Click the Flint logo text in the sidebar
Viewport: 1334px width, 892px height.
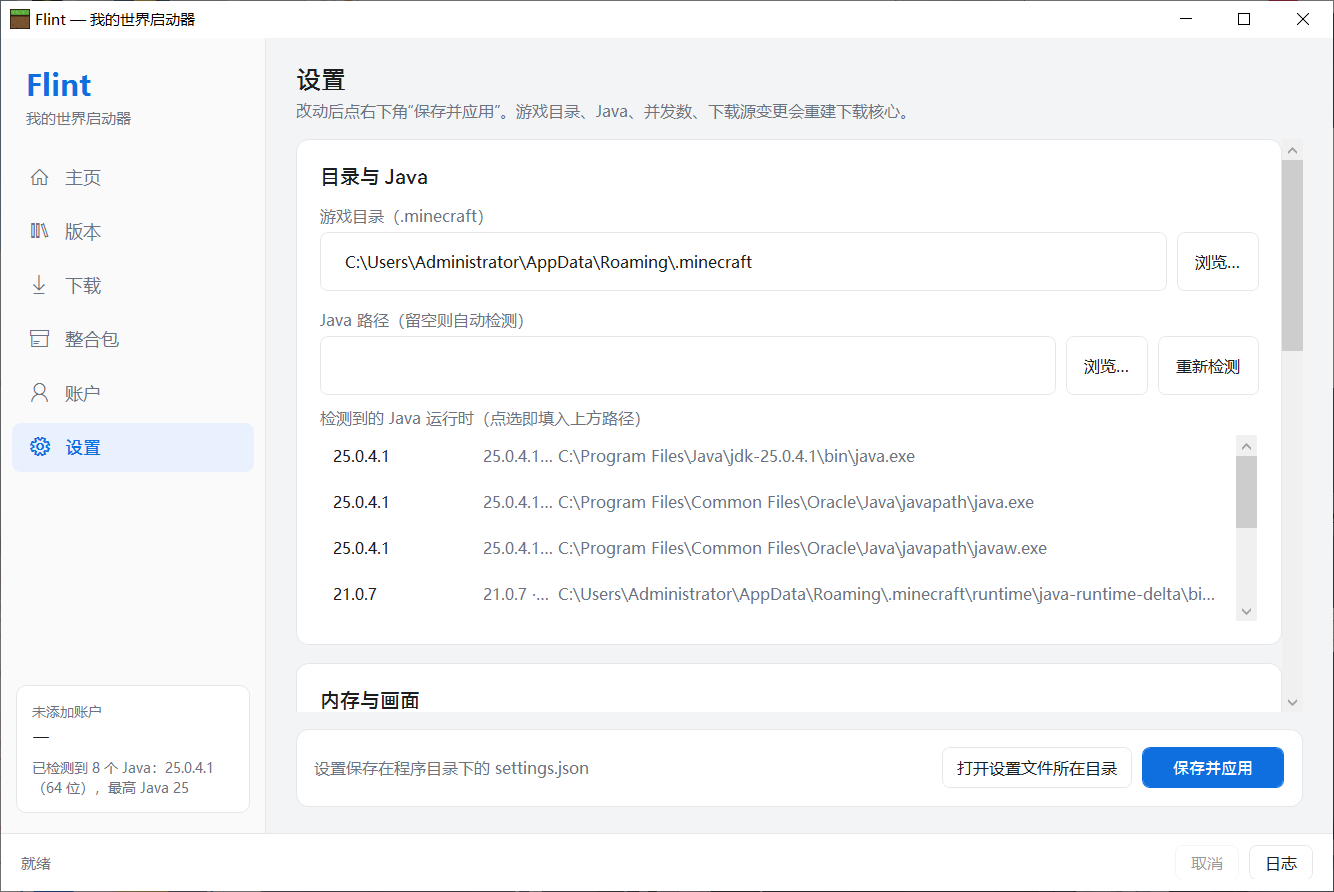pos(59,85)
